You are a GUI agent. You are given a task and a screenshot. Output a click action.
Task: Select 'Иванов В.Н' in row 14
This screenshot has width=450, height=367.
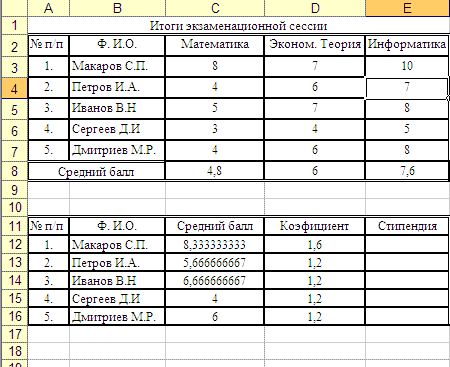117,281
